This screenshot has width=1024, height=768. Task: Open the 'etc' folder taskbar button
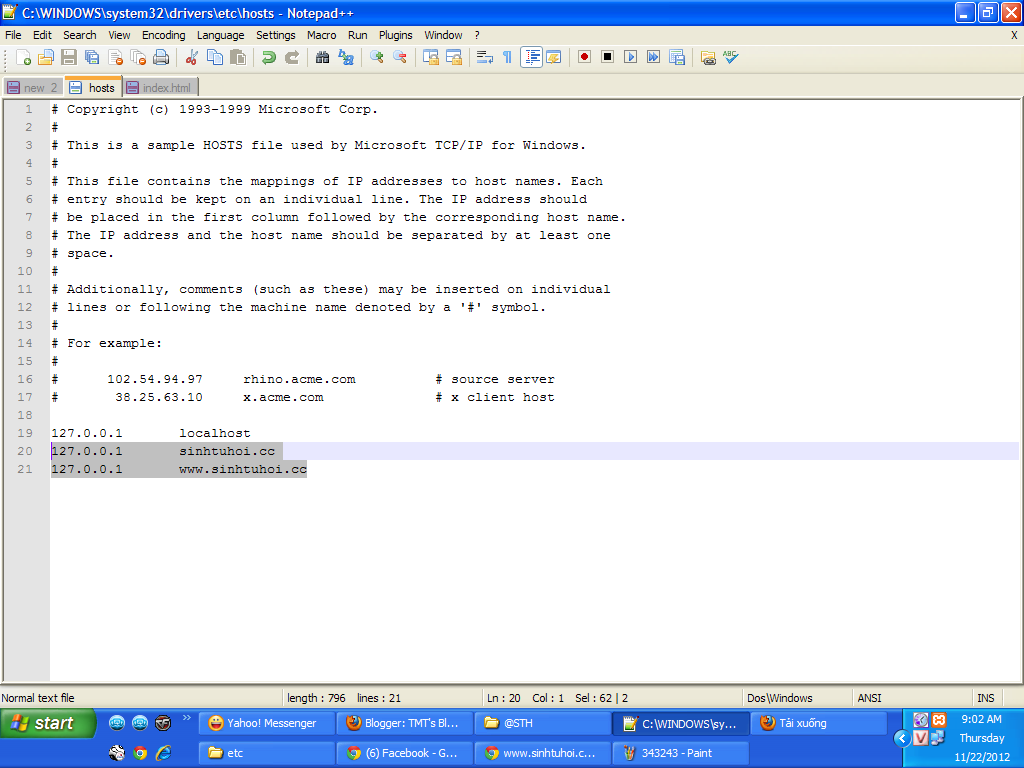coord(266,753)
